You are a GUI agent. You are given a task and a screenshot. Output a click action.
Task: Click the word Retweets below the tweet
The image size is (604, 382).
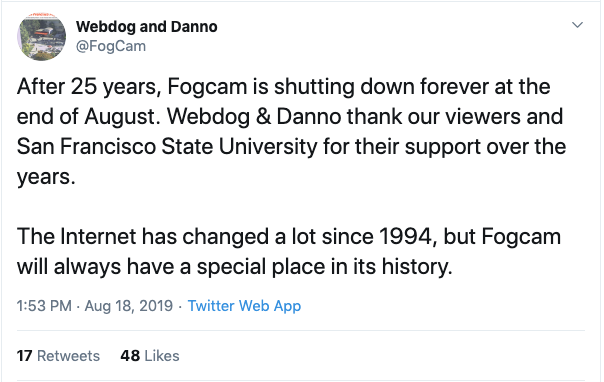pos(68,356)
